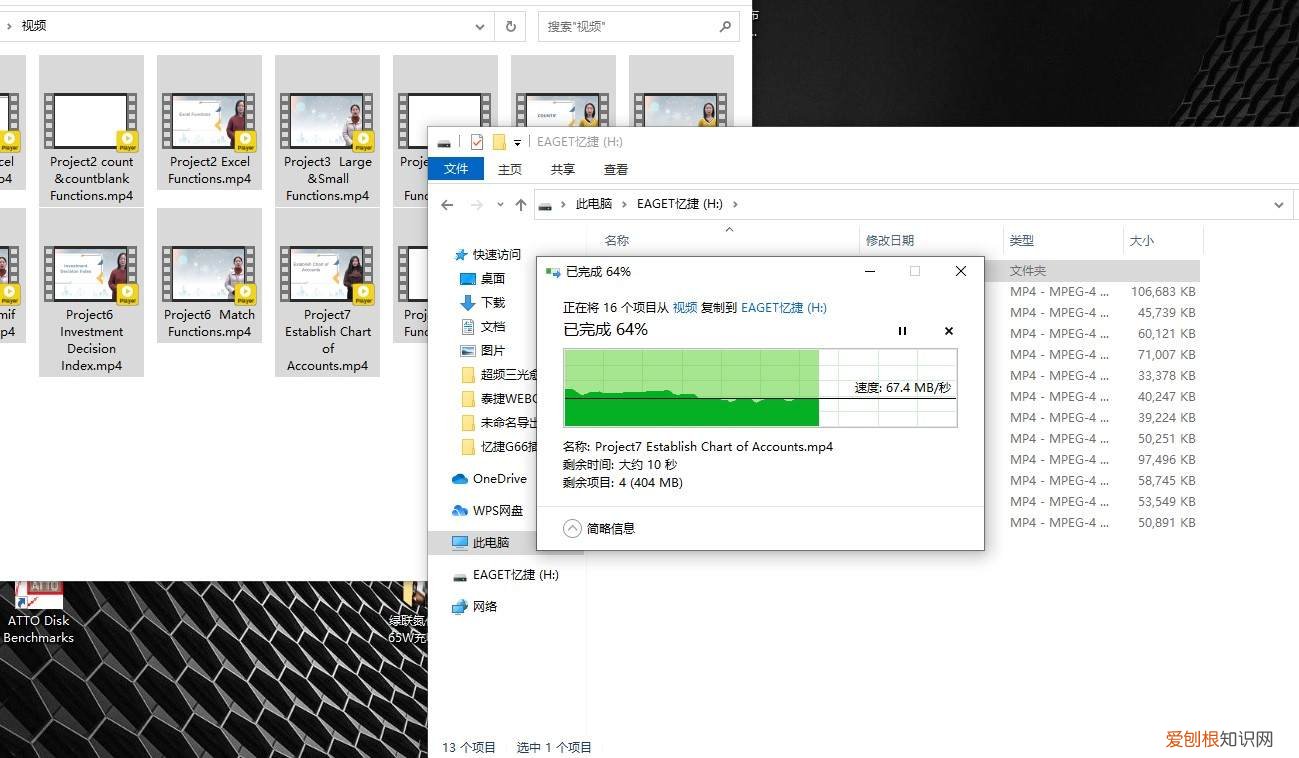
Task: Click the back navigation arrow
Action: (x=447, y=204)
